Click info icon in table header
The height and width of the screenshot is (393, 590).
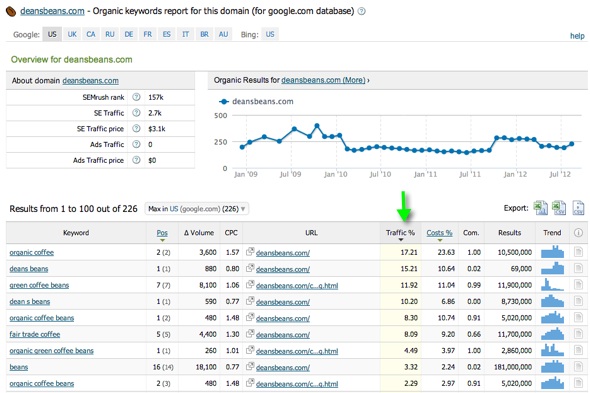click(x=578, y=233)
